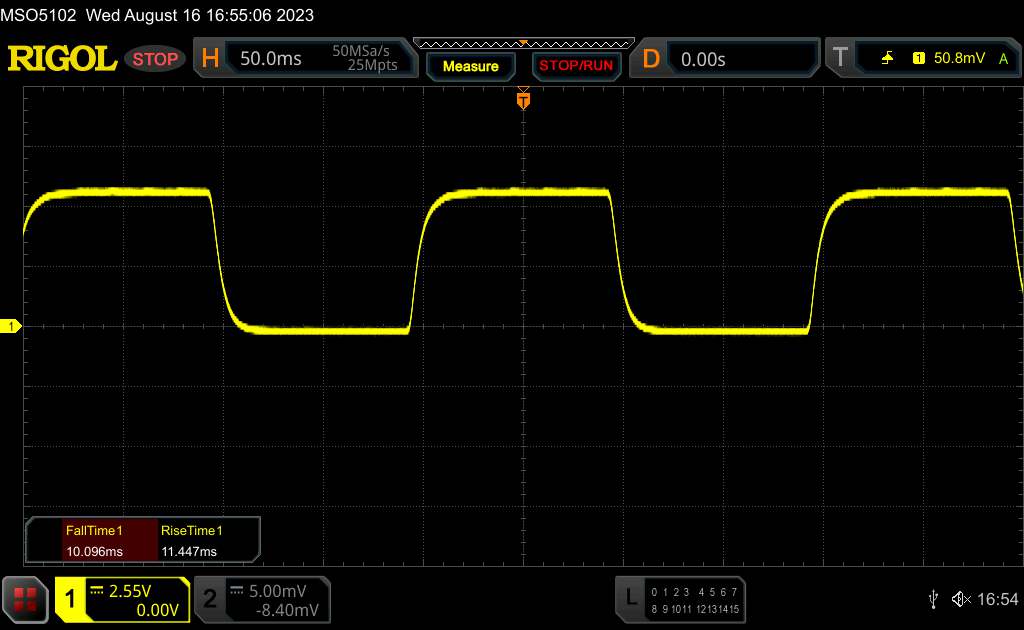Click the orange D delay icon

tap(650, 59)
